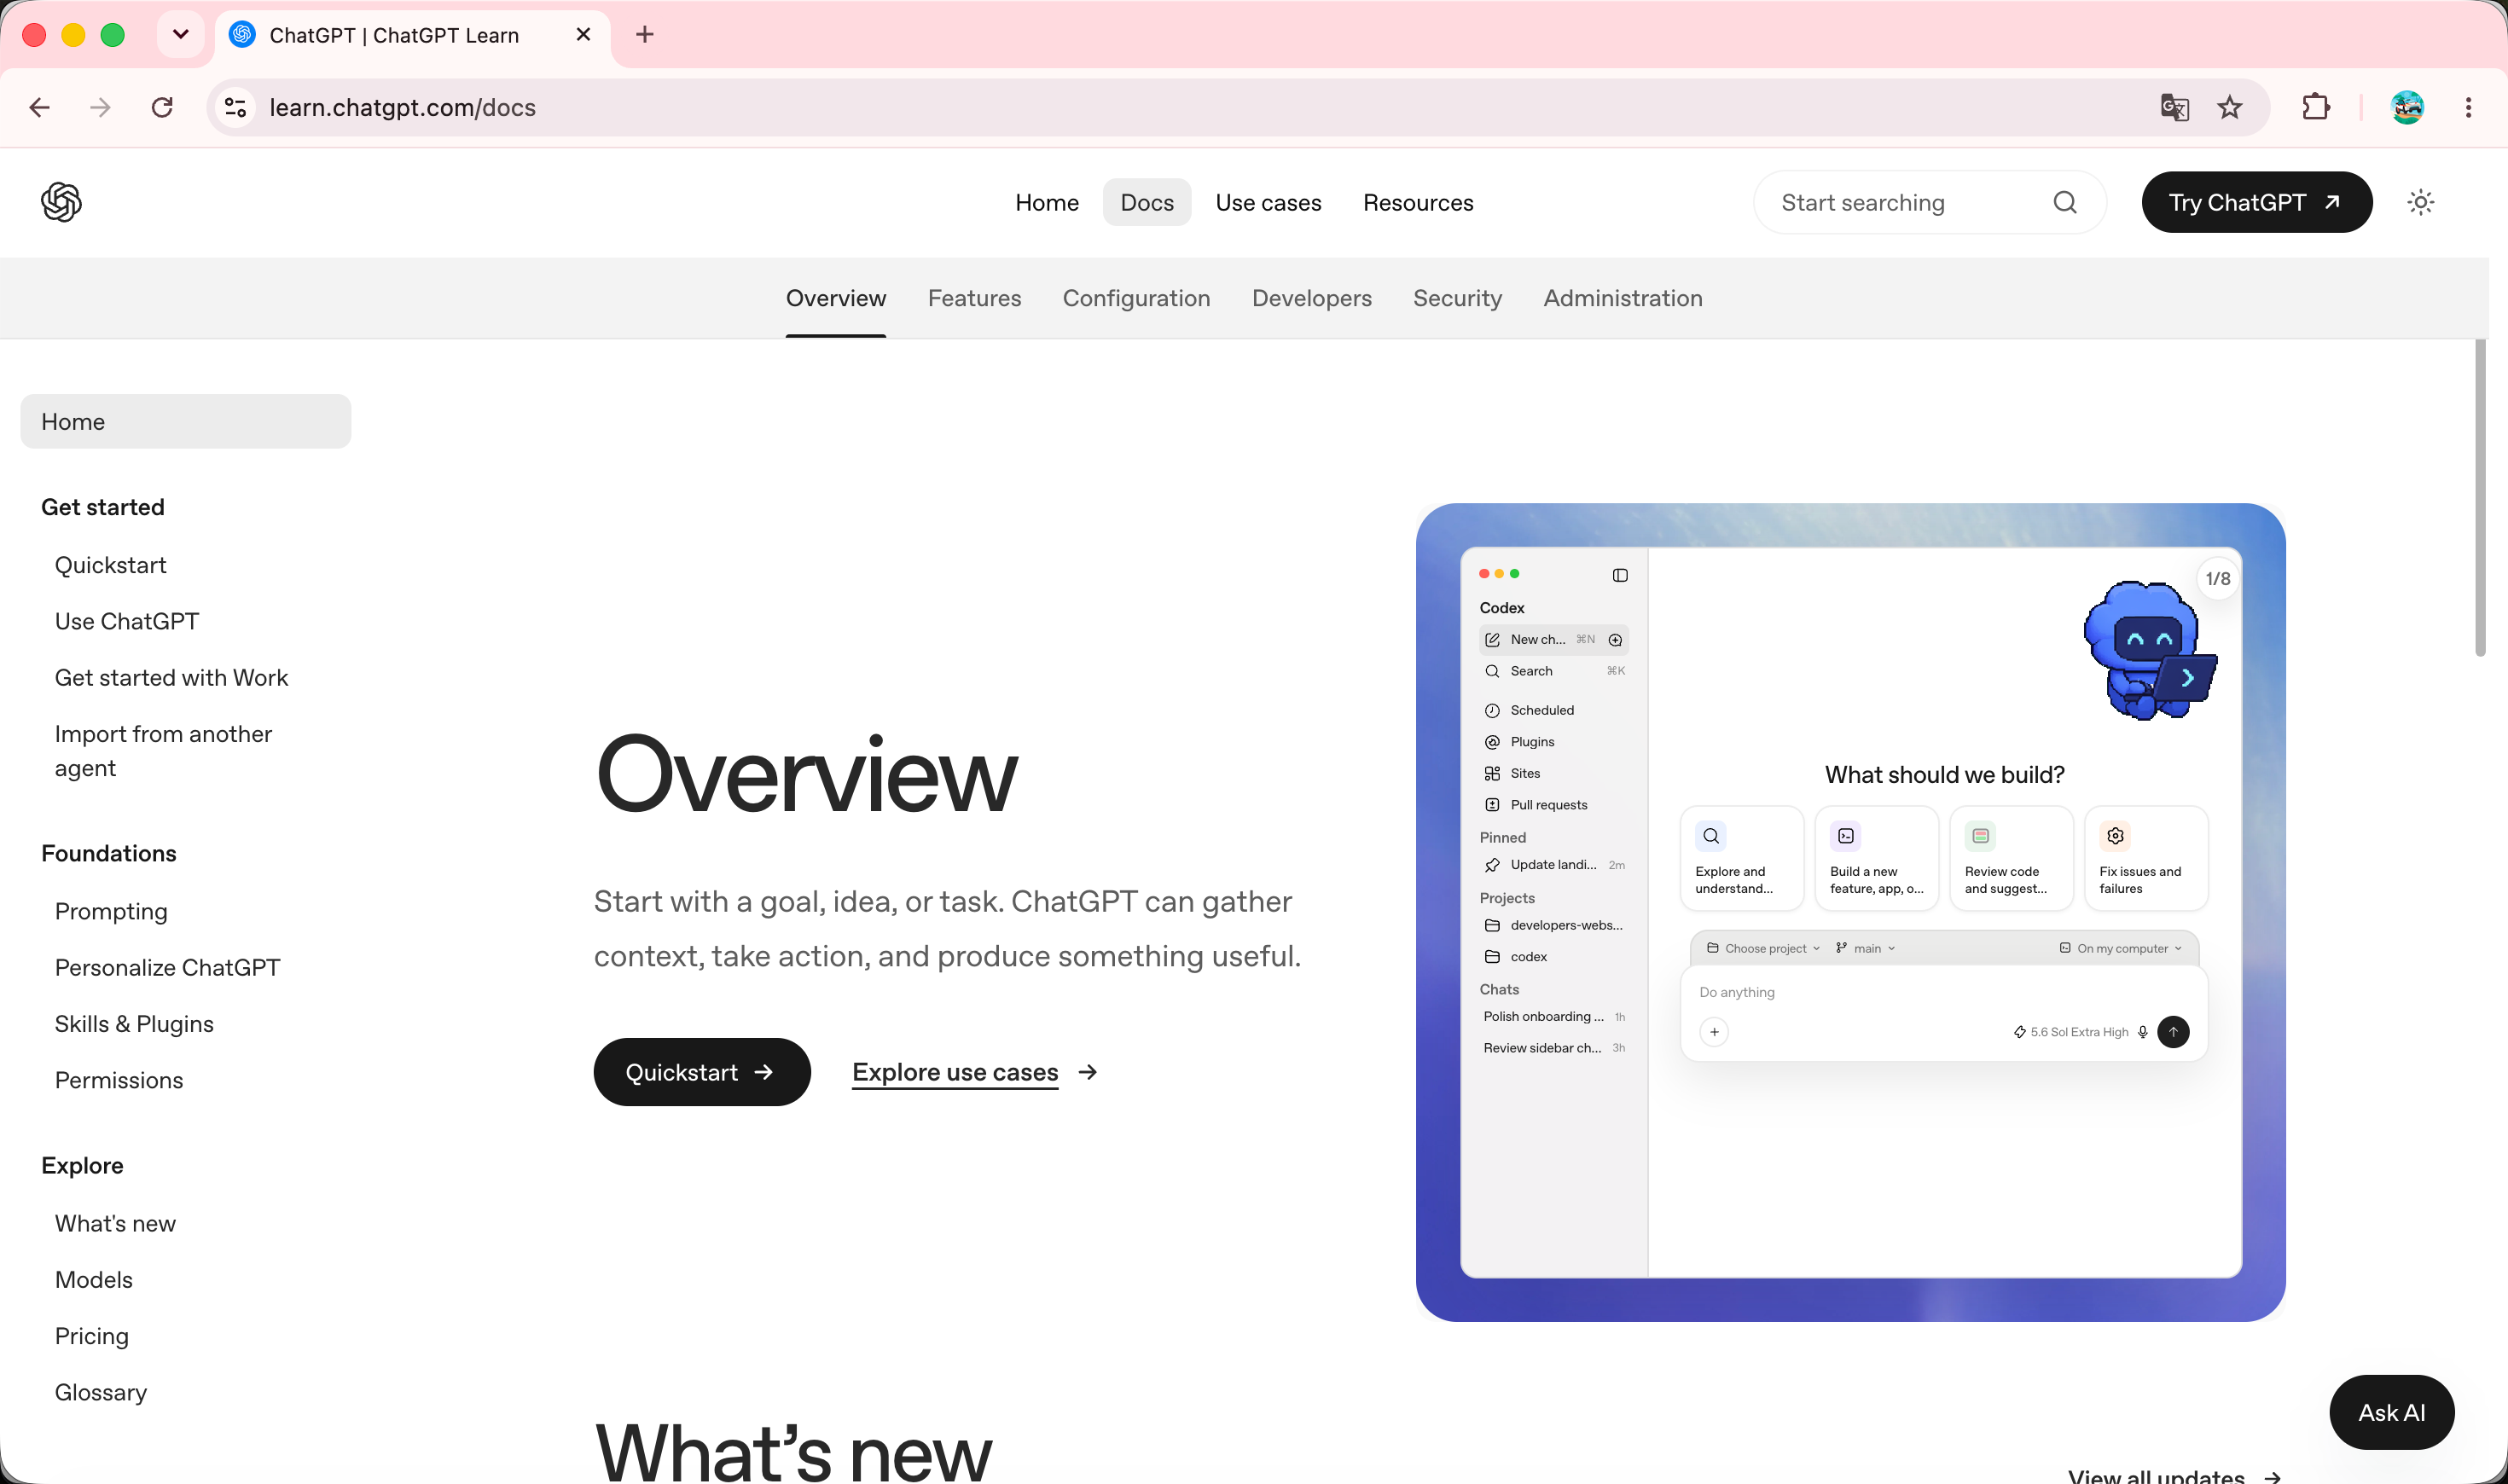Screen dimensions: 2508x1484
Task: Click the New chat compose icon in Codex
Action: point(1492,640)
